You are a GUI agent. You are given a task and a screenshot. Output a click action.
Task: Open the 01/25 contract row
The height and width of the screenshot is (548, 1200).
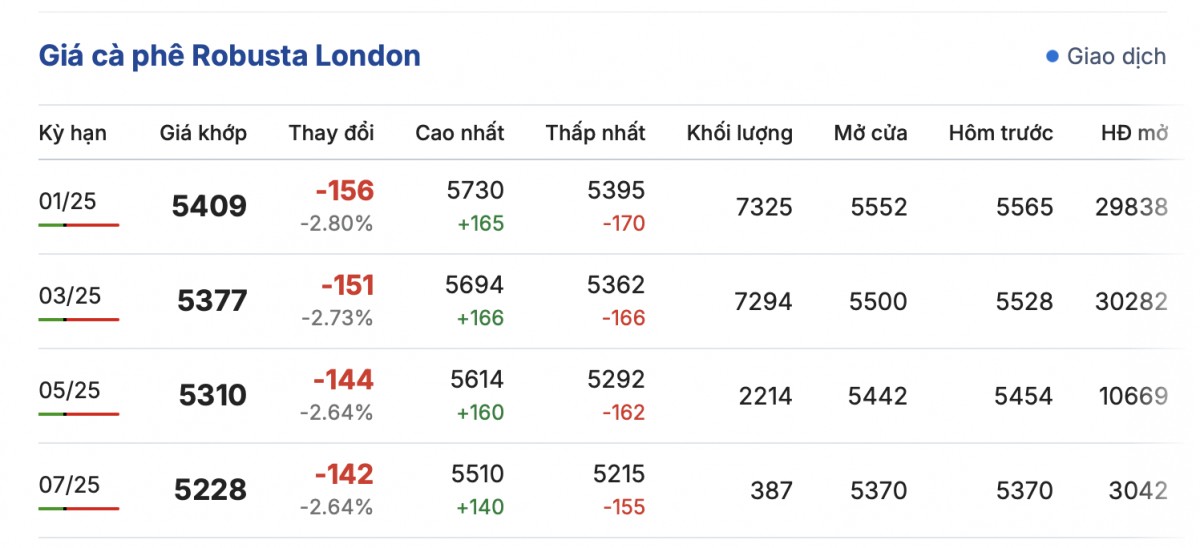68,202
